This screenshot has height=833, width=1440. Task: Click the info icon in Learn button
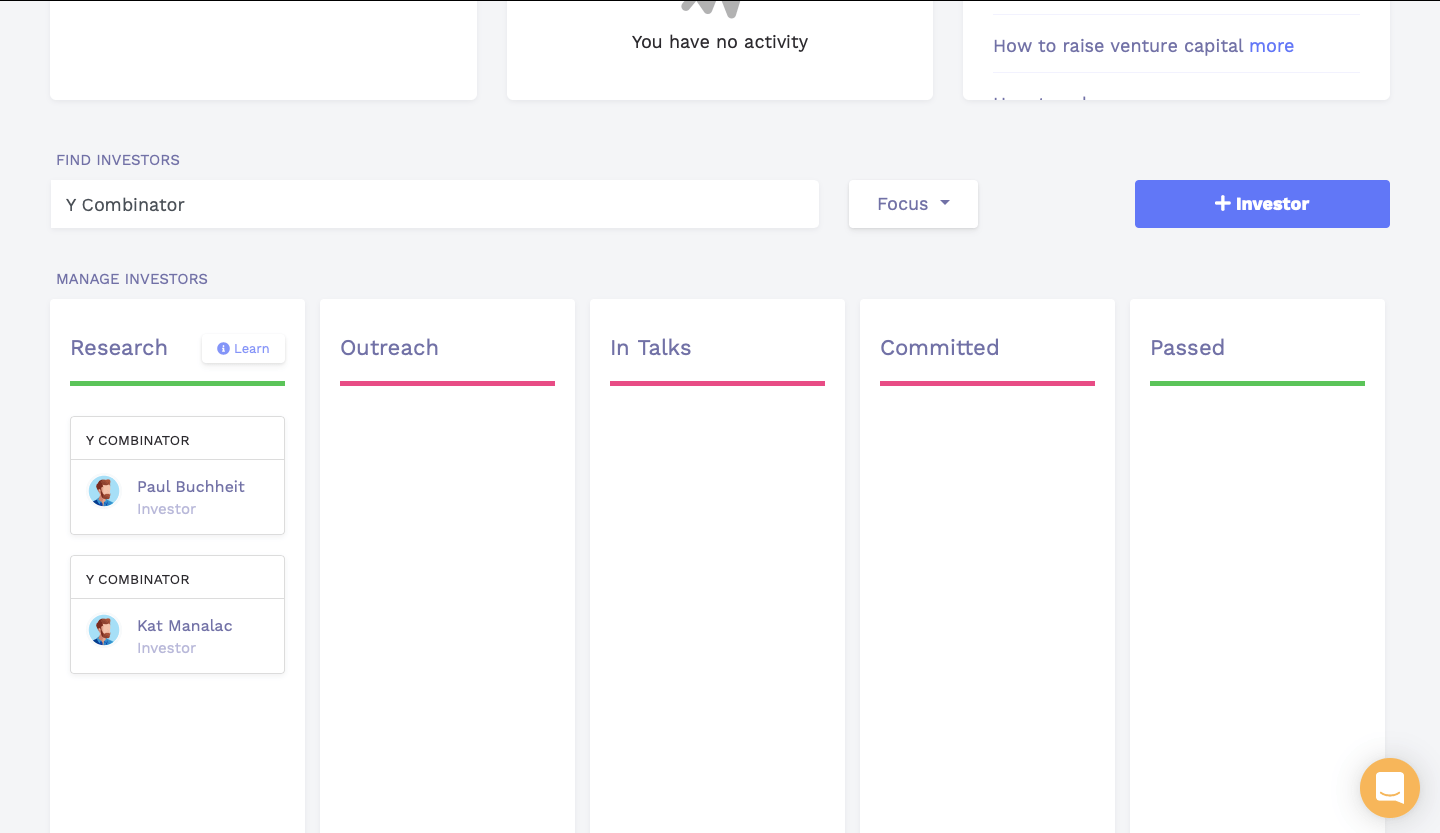(223, 349)
